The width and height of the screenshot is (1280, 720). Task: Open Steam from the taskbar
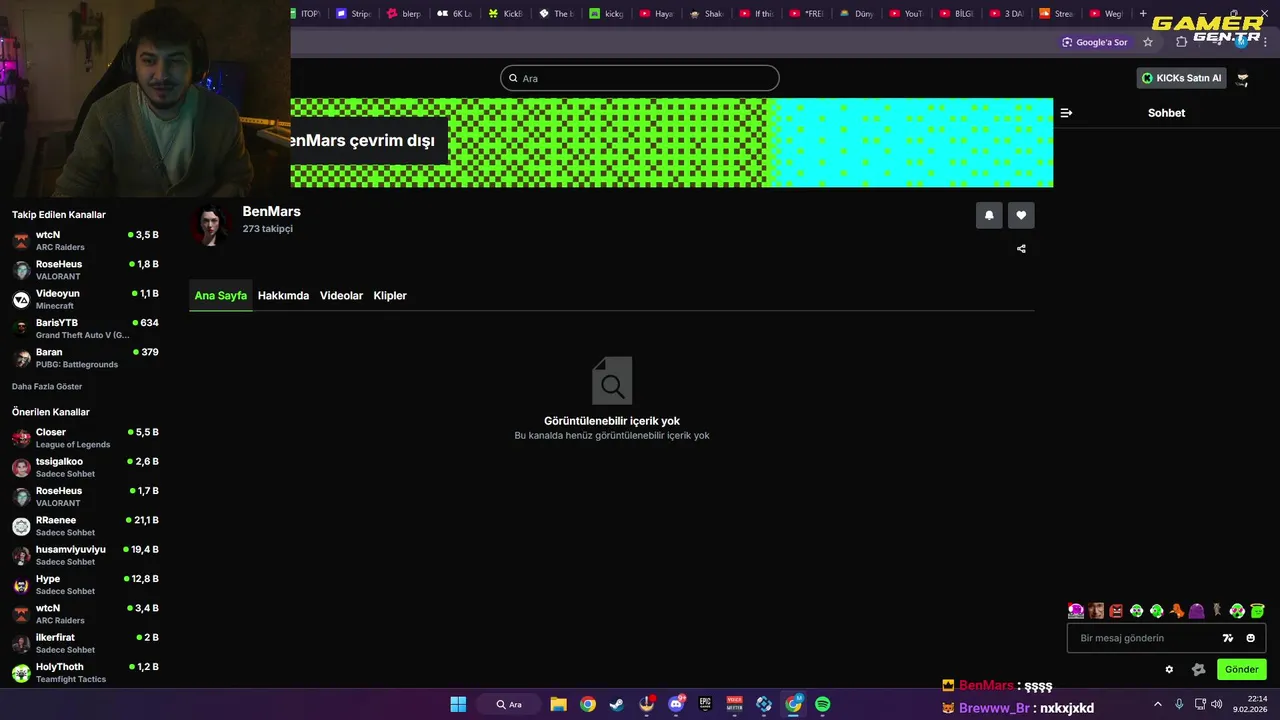(617, 704)
